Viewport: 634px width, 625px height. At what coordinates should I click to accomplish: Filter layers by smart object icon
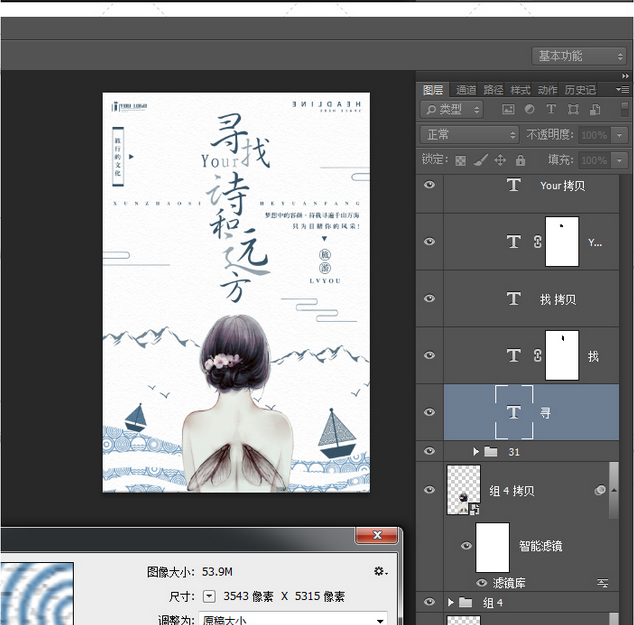pyautogui.click(x=595, y=109)
